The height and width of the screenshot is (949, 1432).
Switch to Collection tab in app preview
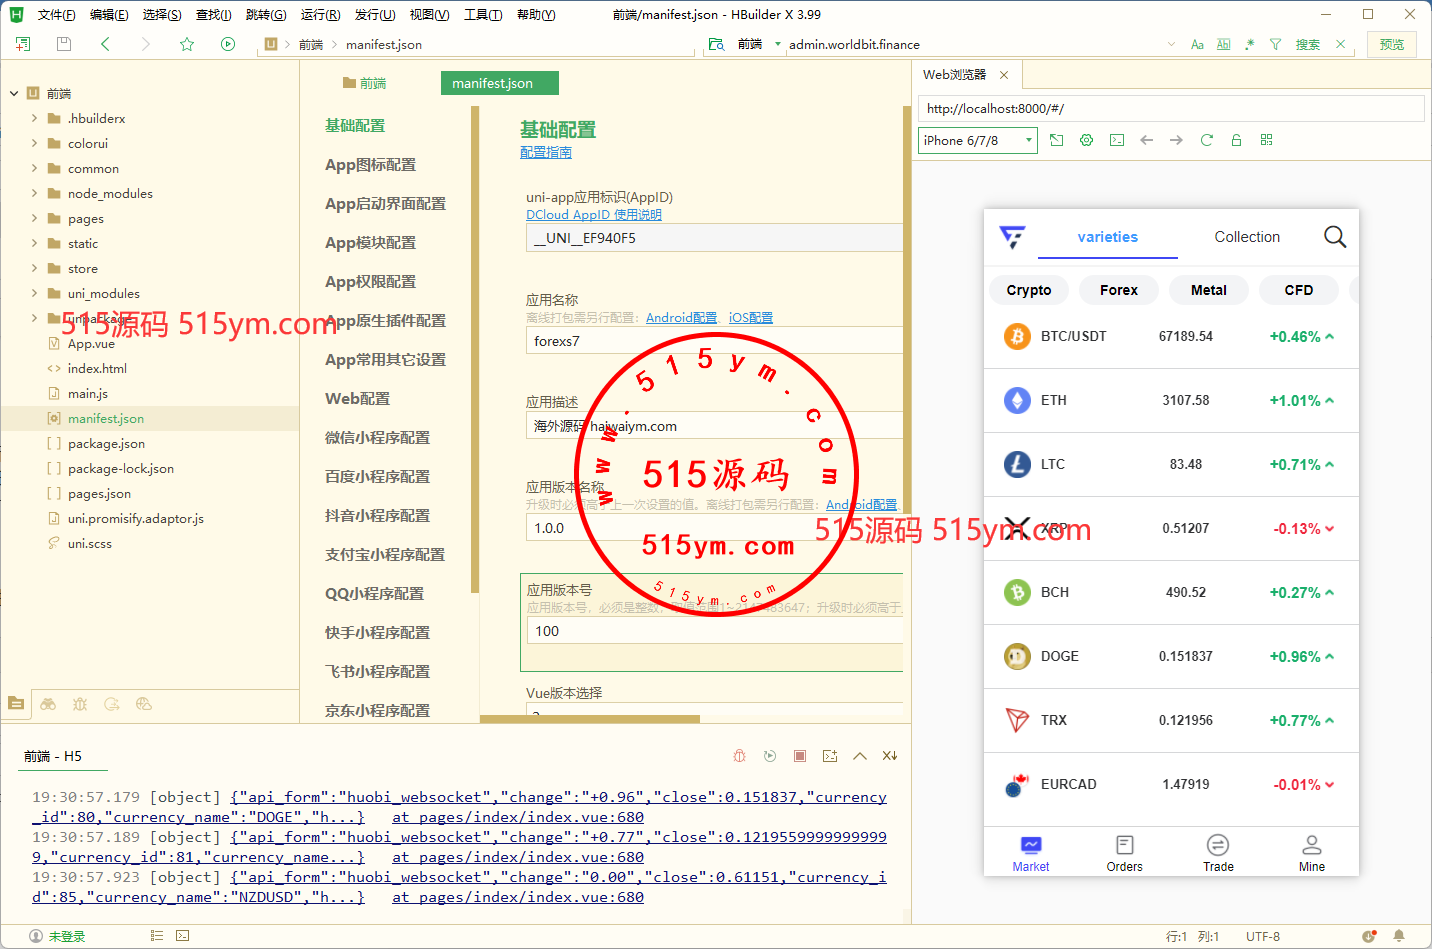point(1246,237)
